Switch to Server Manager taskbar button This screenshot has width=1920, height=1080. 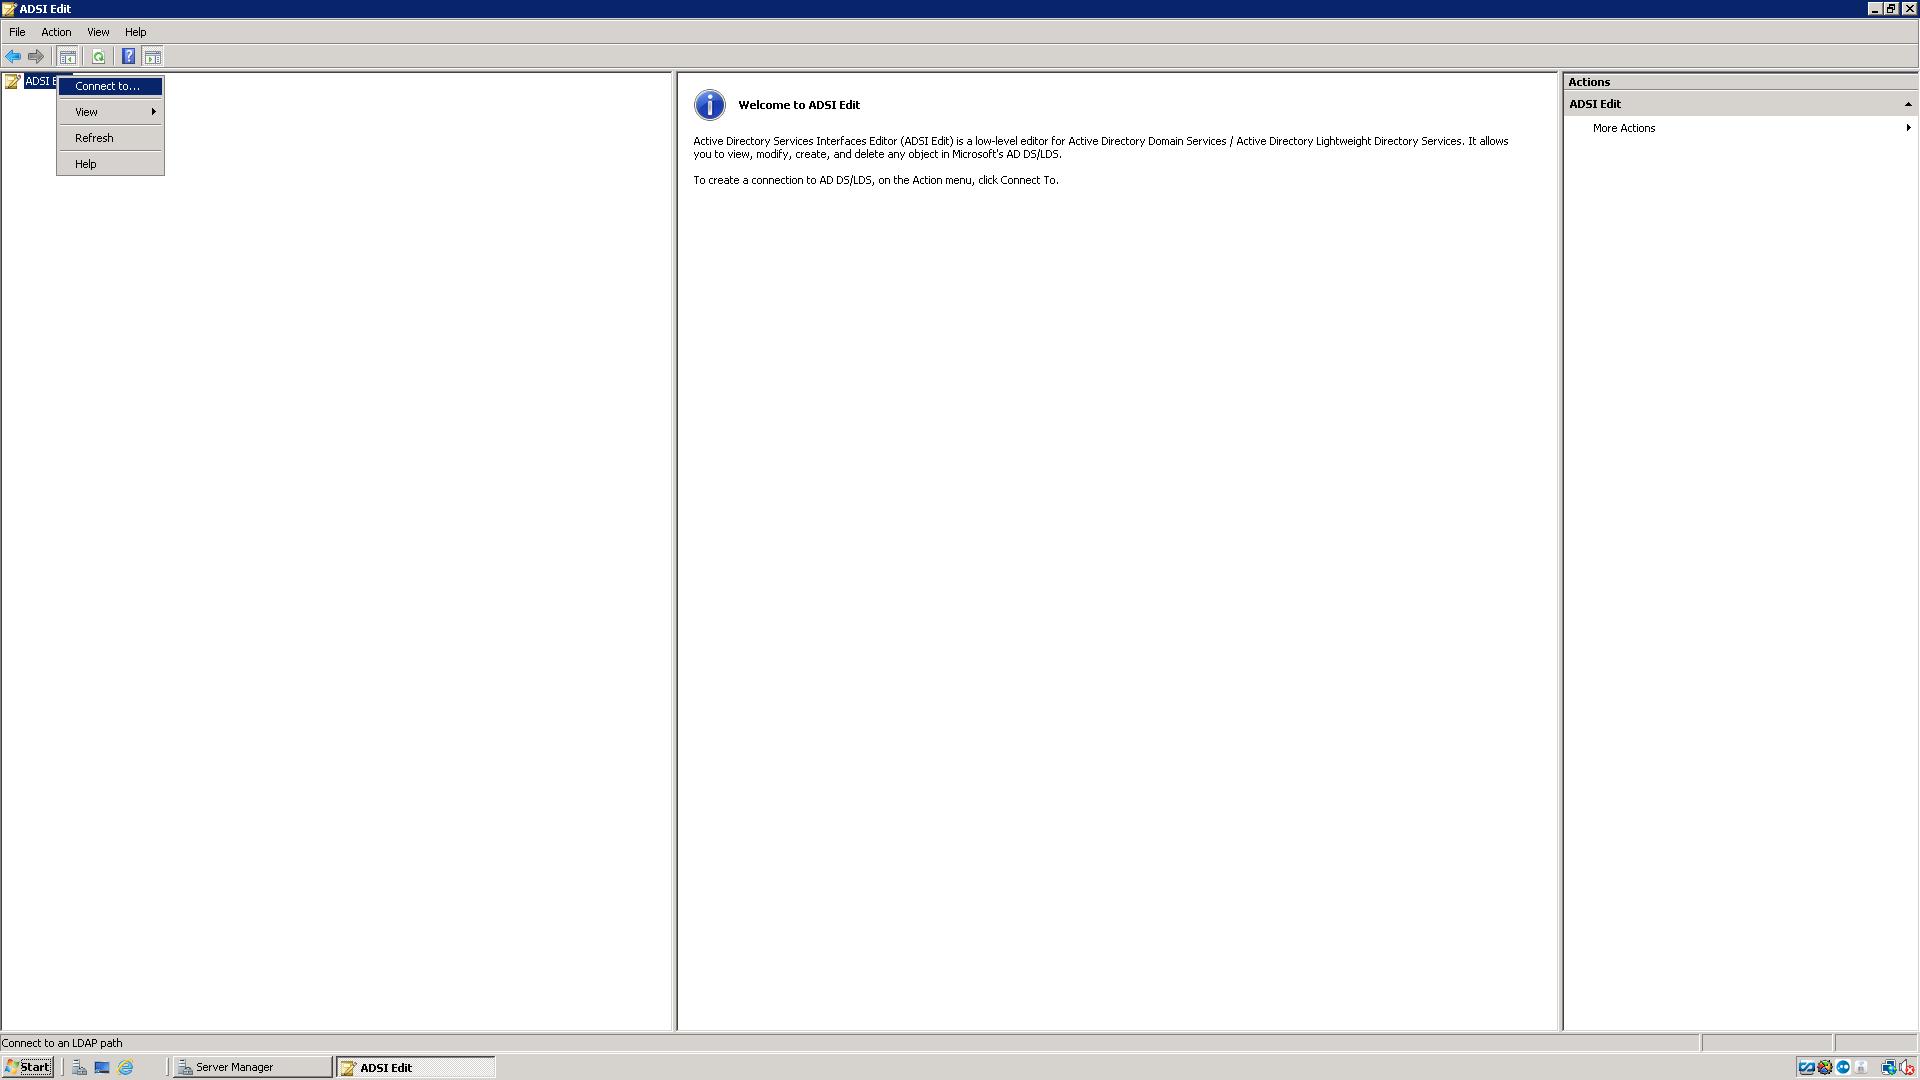[x=250, y=1067]
